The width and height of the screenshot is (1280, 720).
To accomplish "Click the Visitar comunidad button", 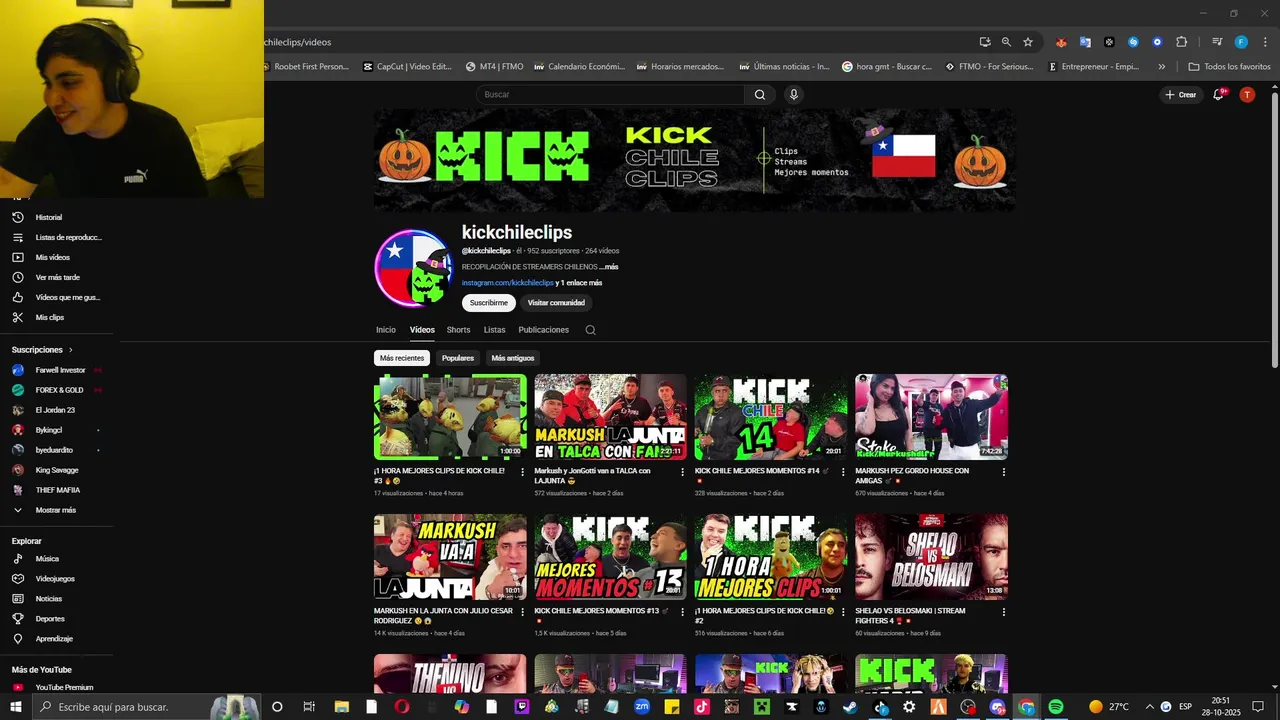I will click(556, 303).
